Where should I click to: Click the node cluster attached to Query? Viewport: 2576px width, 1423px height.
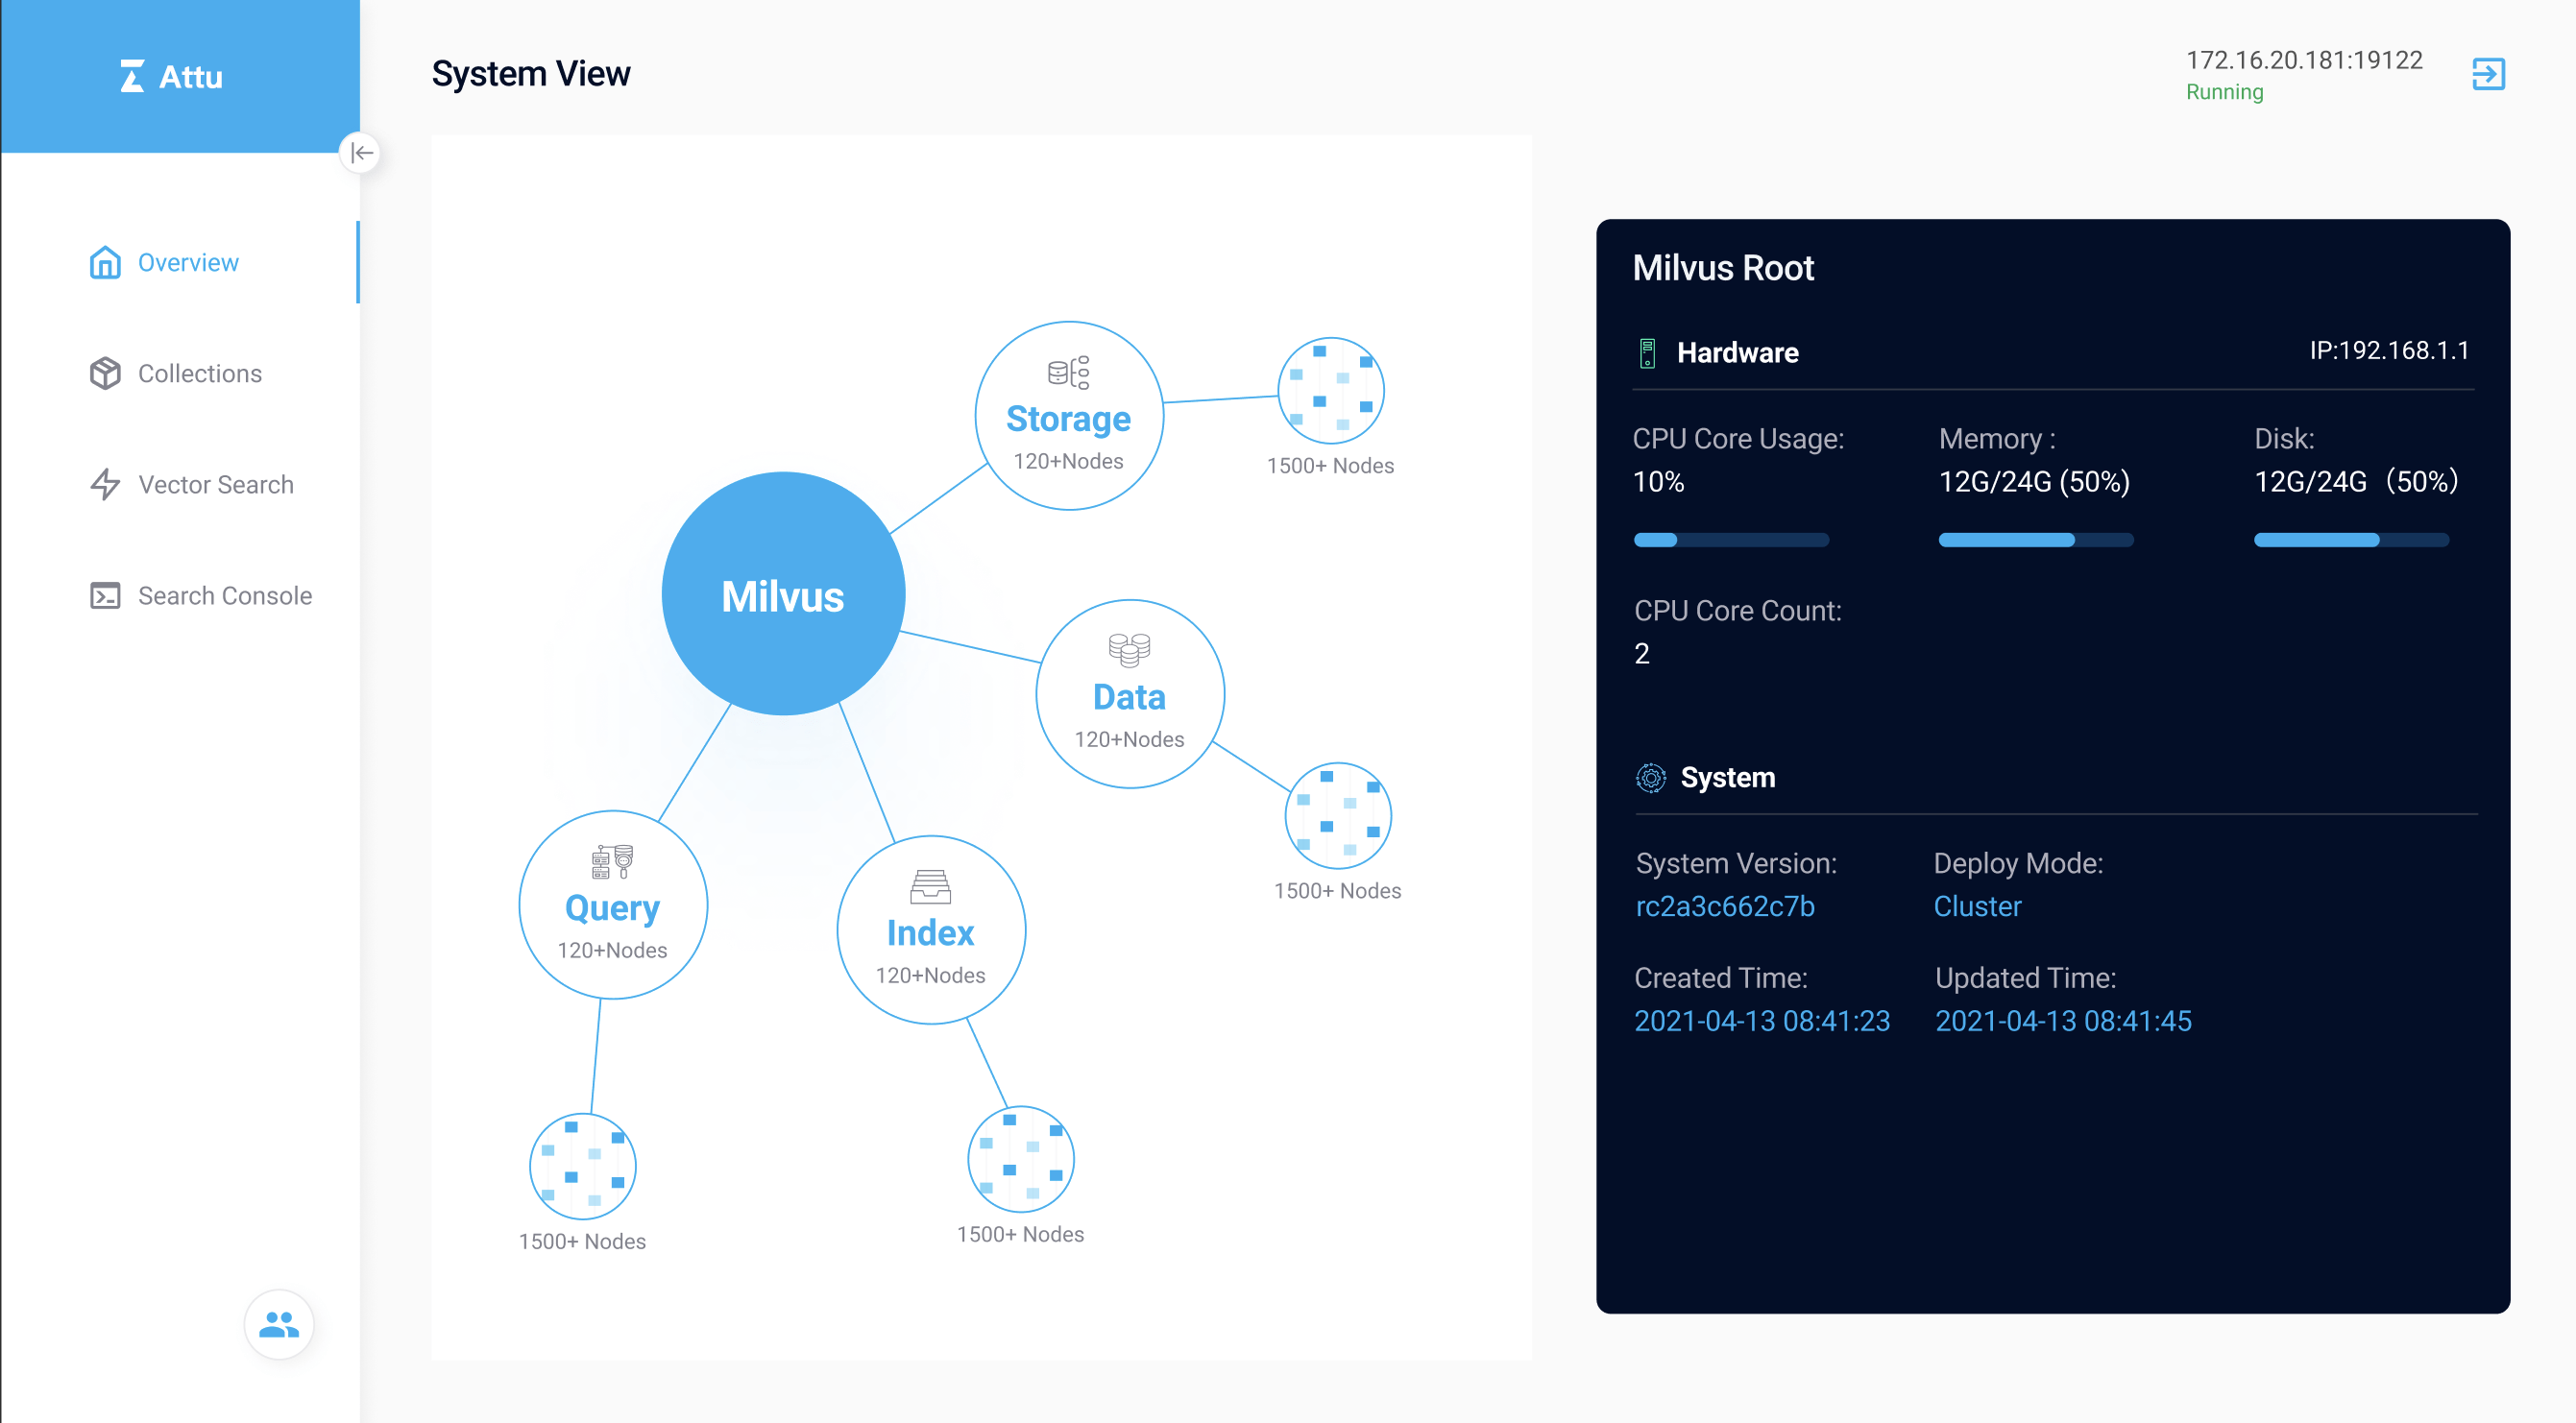pyautogui.click(x=583, y=1166)
